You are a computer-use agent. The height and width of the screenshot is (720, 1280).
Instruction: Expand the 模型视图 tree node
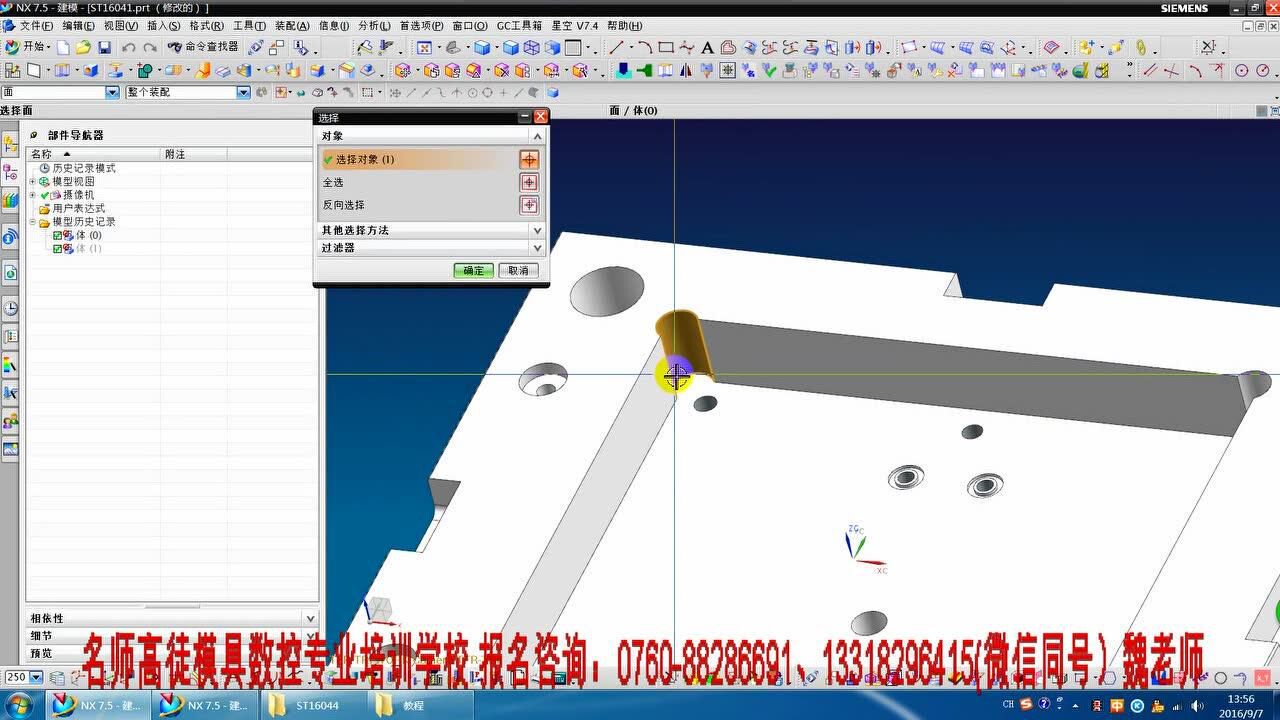coord(33,182)
